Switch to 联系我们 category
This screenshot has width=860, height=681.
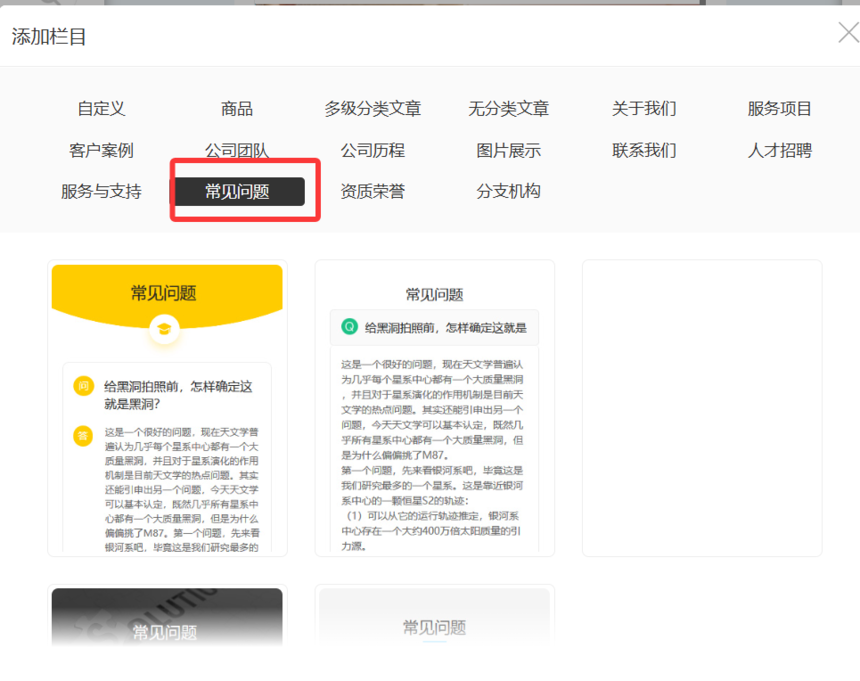tap(644, 151)
